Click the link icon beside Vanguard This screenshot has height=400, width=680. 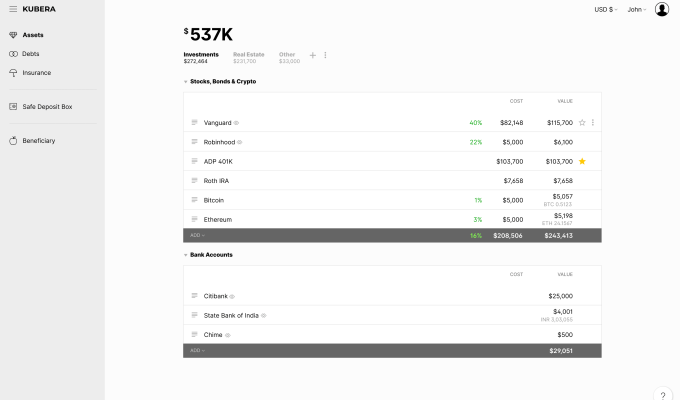(x=236, y=123)
